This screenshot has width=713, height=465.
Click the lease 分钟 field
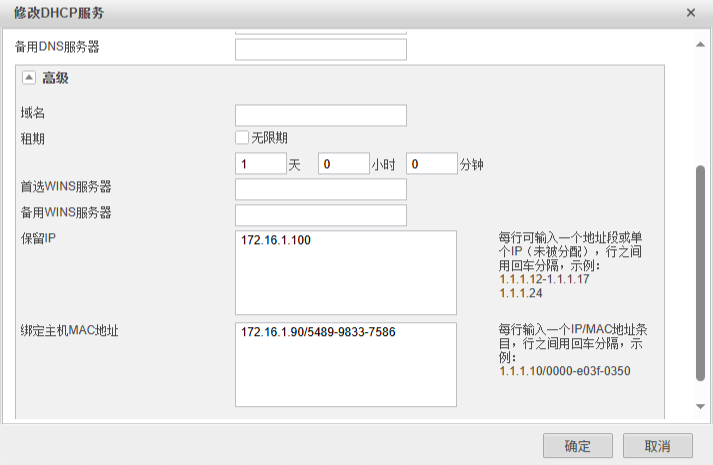tap(432, 164)
